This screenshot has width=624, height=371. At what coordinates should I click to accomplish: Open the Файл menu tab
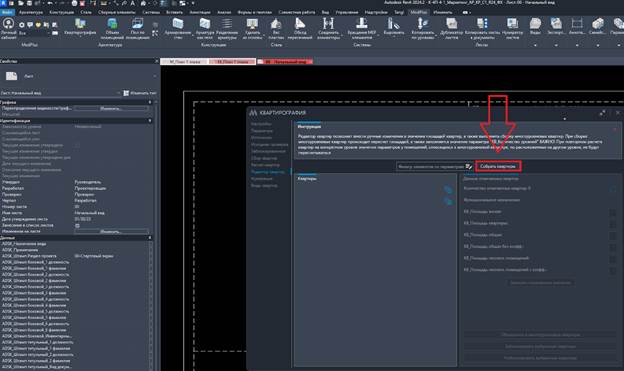coord(7,12)
